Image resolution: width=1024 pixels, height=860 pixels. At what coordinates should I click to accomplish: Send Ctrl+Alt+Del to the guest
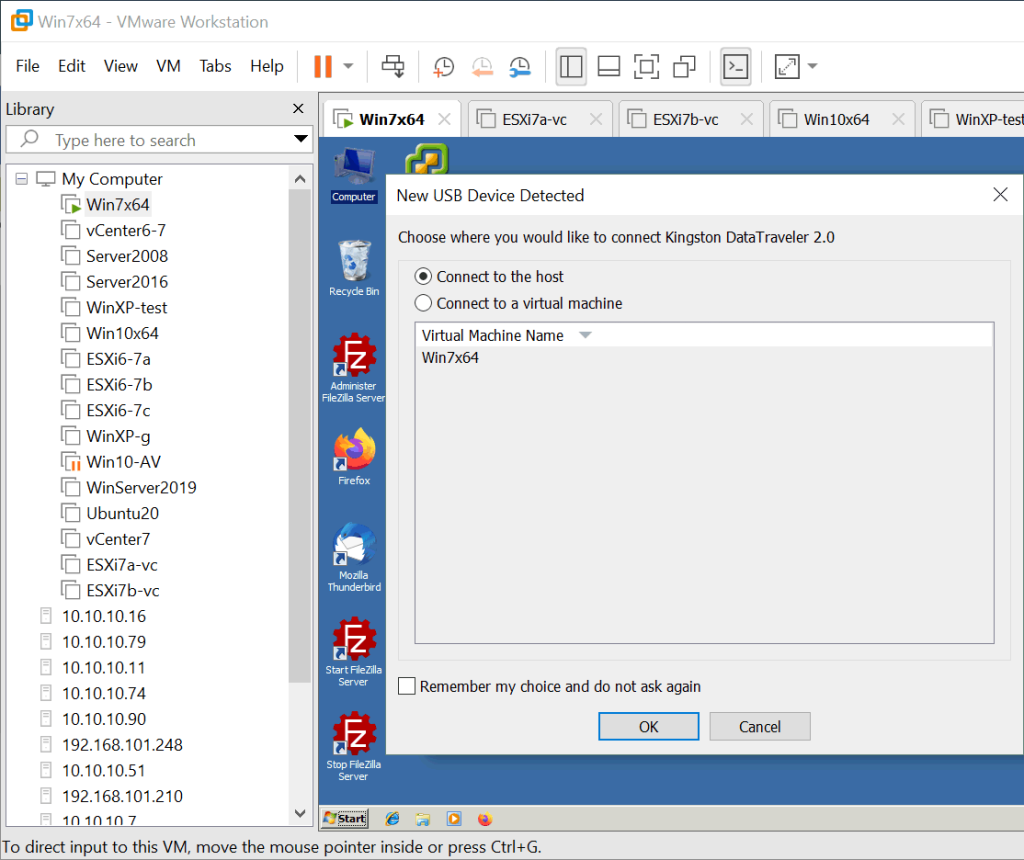click(393, 66)
